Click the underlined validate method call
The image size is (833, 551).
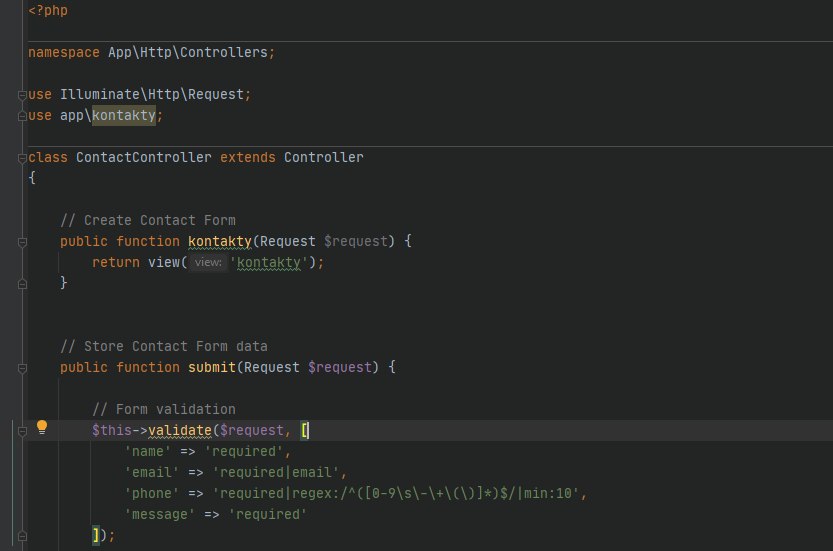(x=180, y=430)
